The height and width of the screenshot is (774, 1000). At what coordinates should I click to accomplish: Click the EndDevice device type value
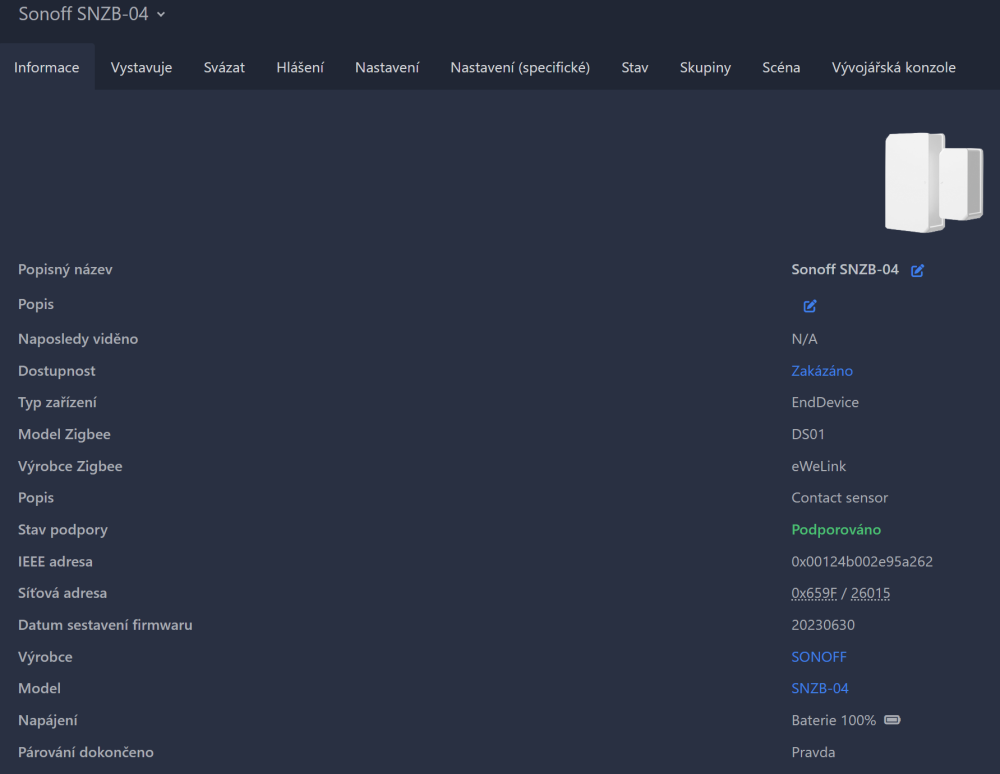(825, 402)
